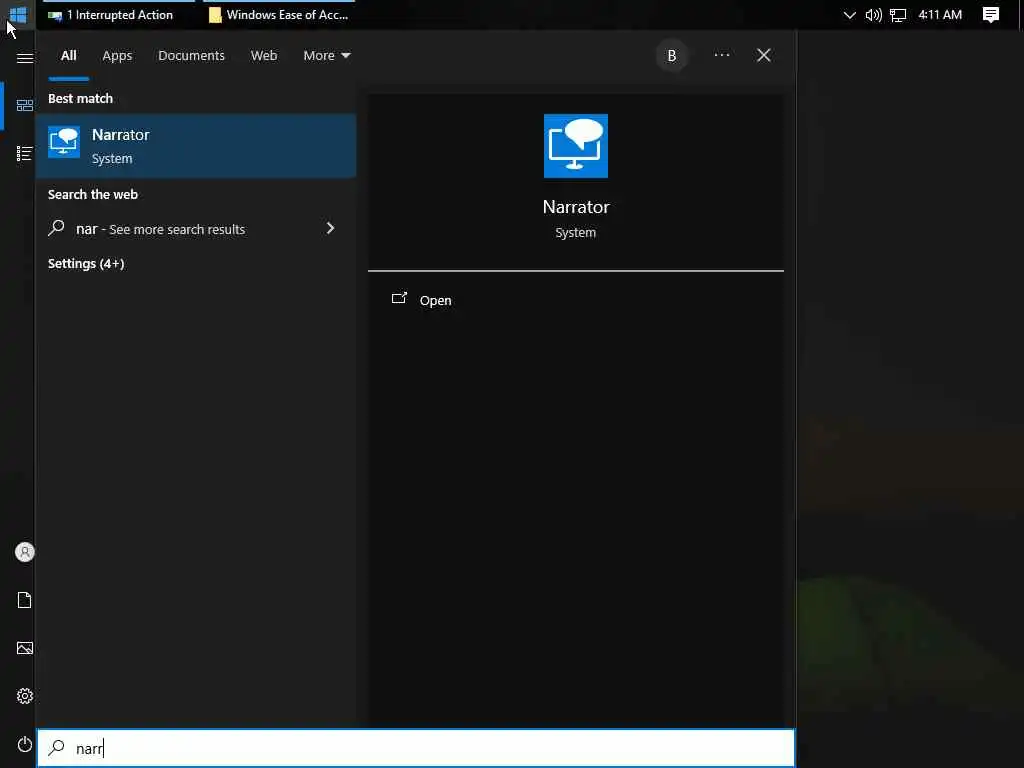Open the Action Center notifications icon
This screenshot has width=1024, height=768.
(991, 14)
